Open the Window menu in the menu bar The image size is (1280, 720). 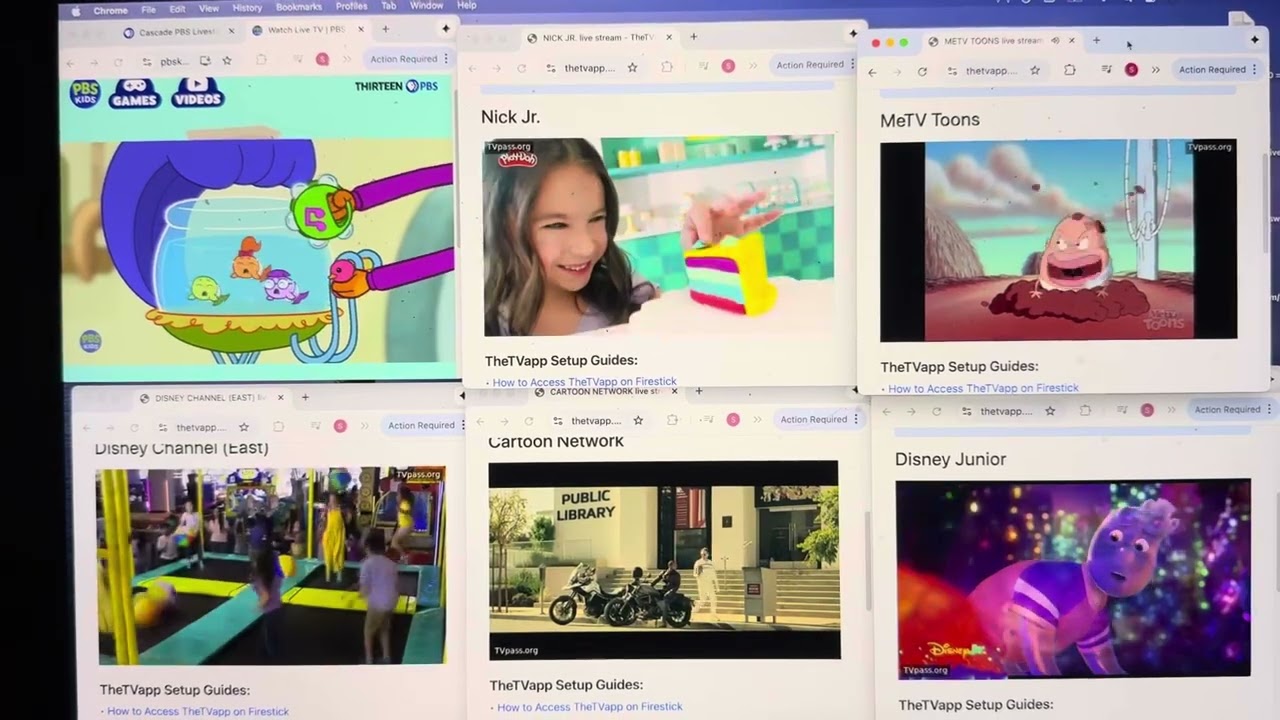(x=427, y=5)
